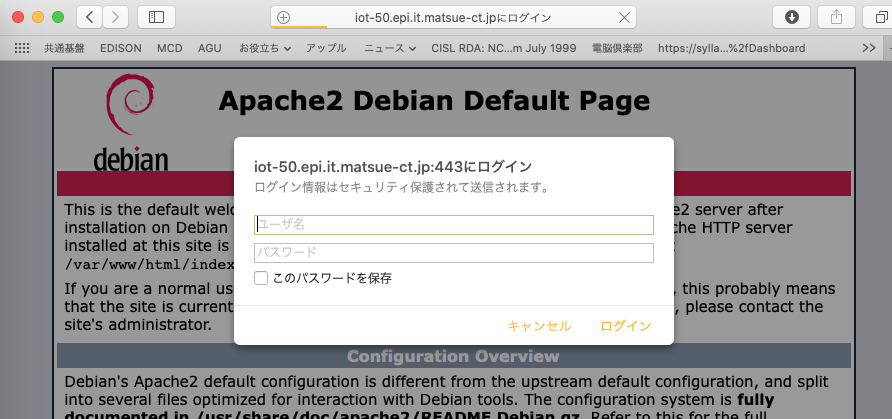Click the Safari back navigation arrow
Screen dimensions: 892x419
(90, 17)
